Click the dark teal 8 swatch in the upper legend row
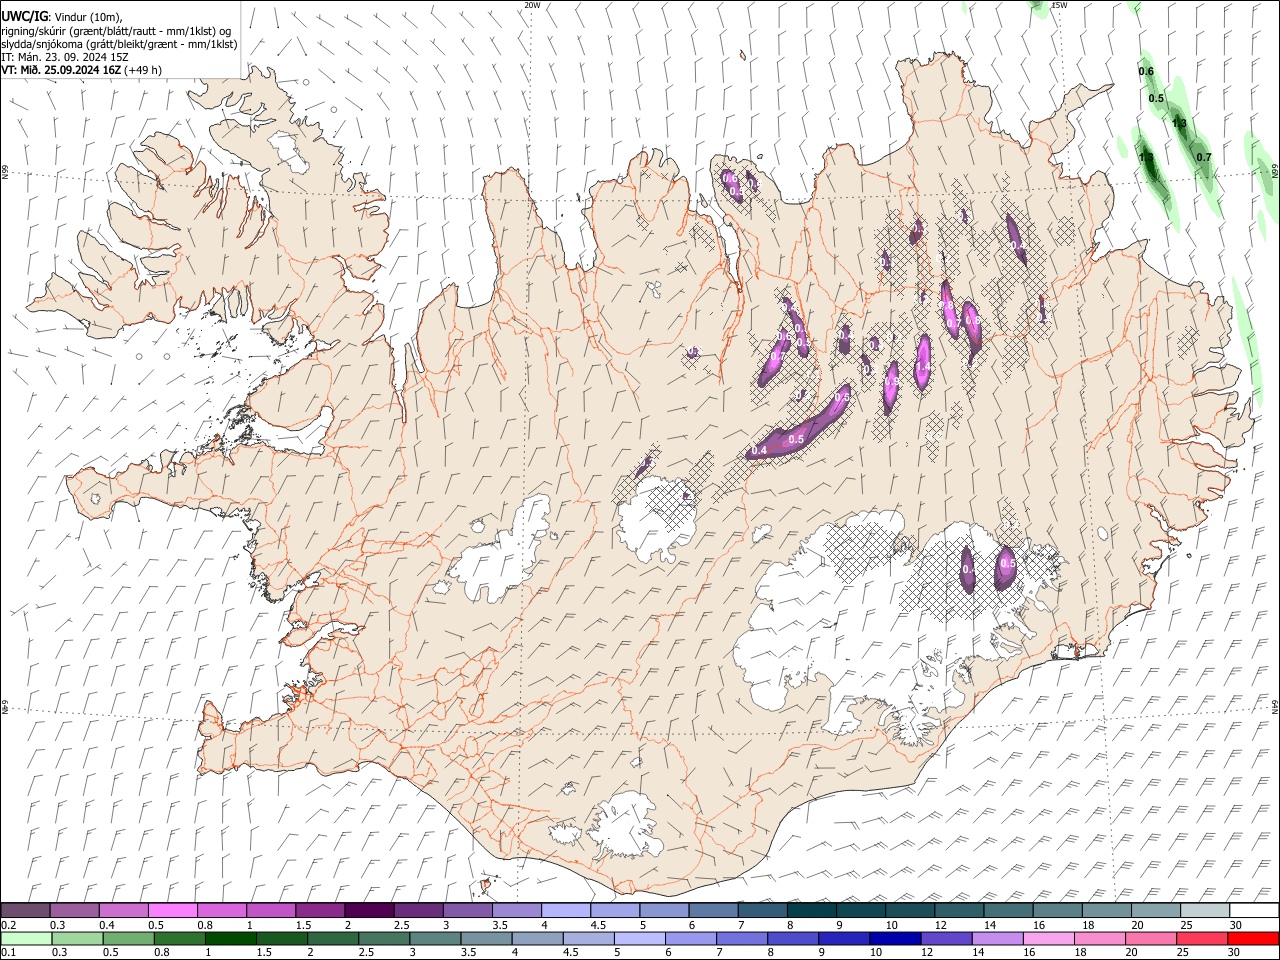The height and width of the screenshot is (960, 1280). [x=811, y=910]
